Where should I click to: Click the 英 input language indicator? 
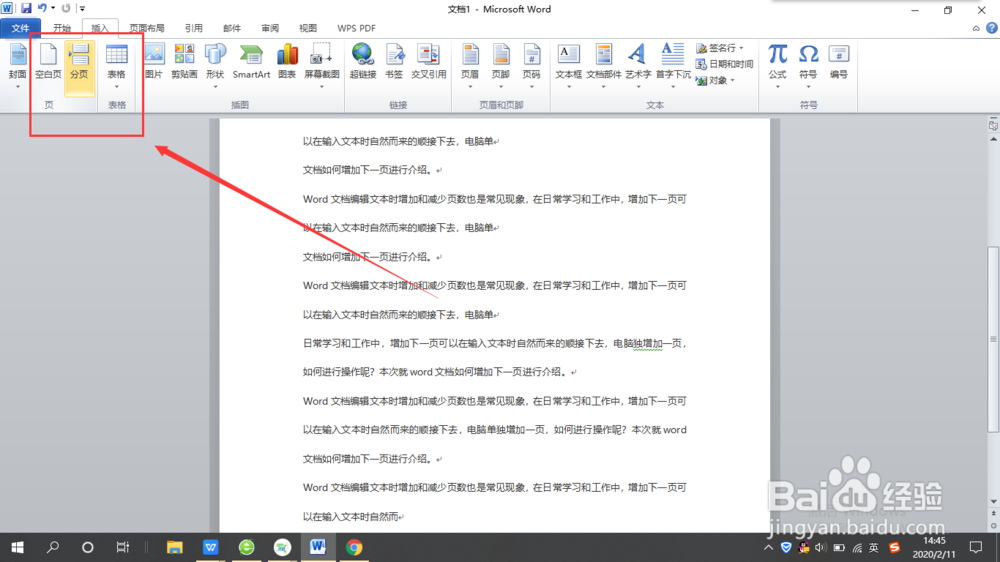(x=874, y=548)
